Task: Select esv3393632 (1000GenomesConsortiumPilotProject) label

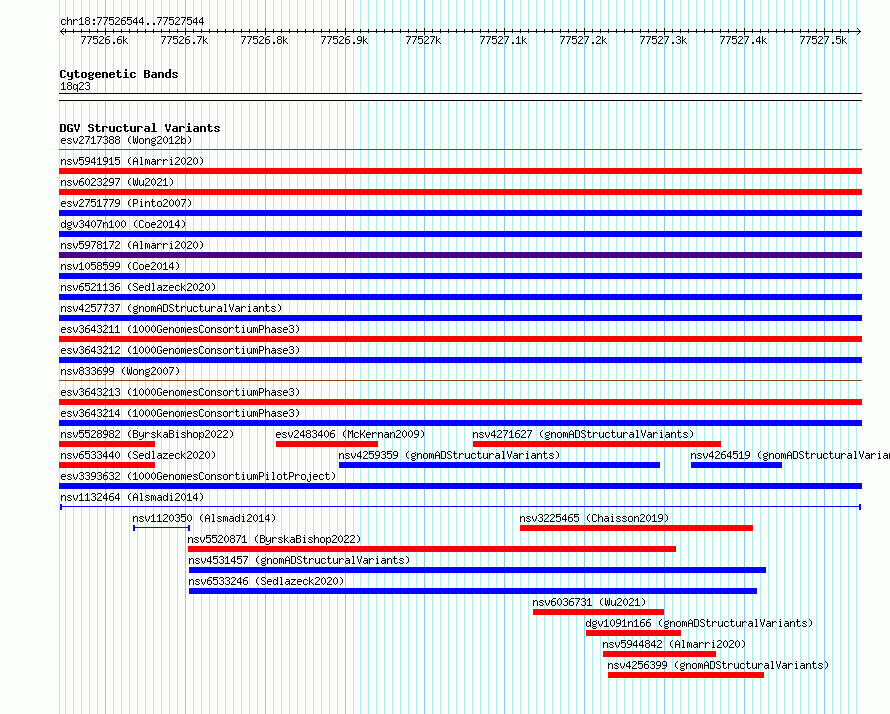Action: coord(198,476)
